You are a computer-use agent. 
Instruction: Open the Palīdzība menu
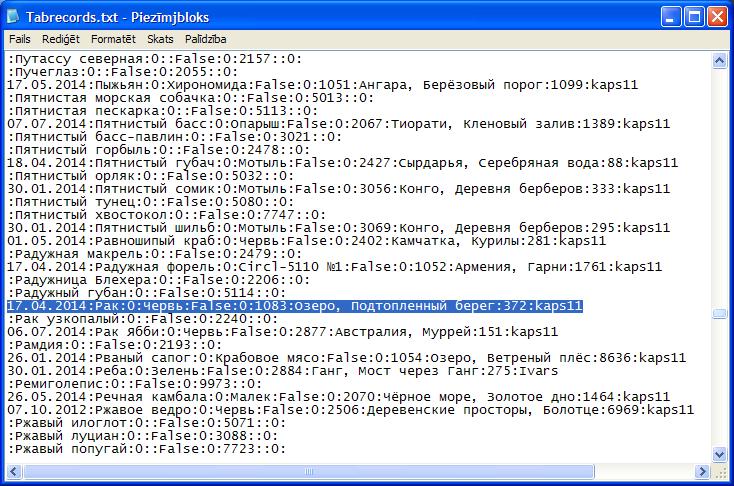point(206,39)
